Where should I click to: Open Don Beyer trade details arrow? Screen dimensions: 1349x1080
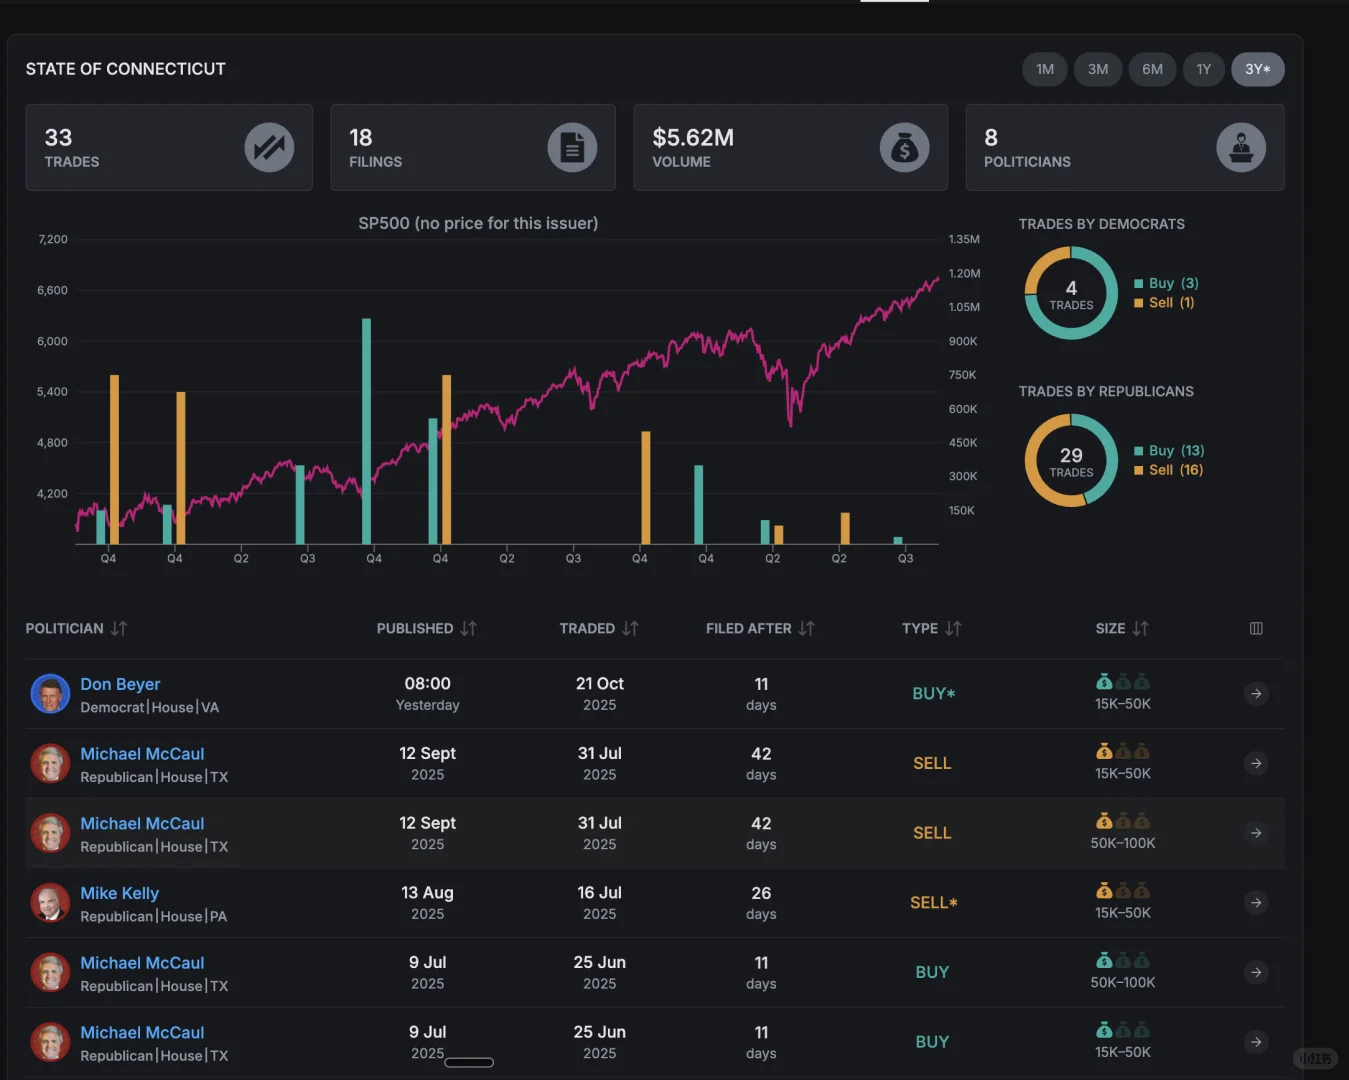(x=1256, y=694)
